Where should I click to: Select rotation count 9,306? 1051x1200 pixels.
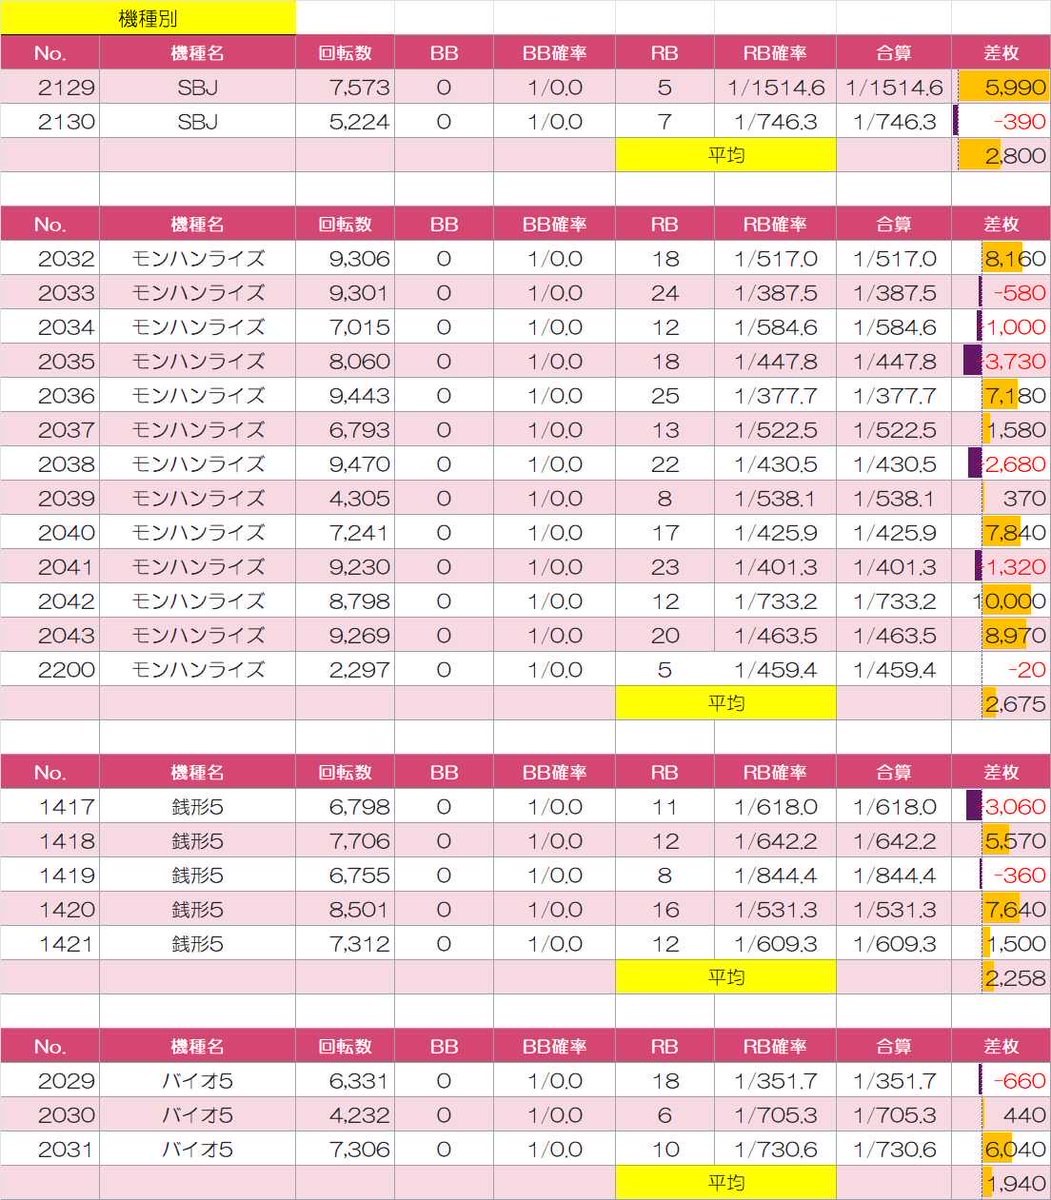tap(360, 259)
